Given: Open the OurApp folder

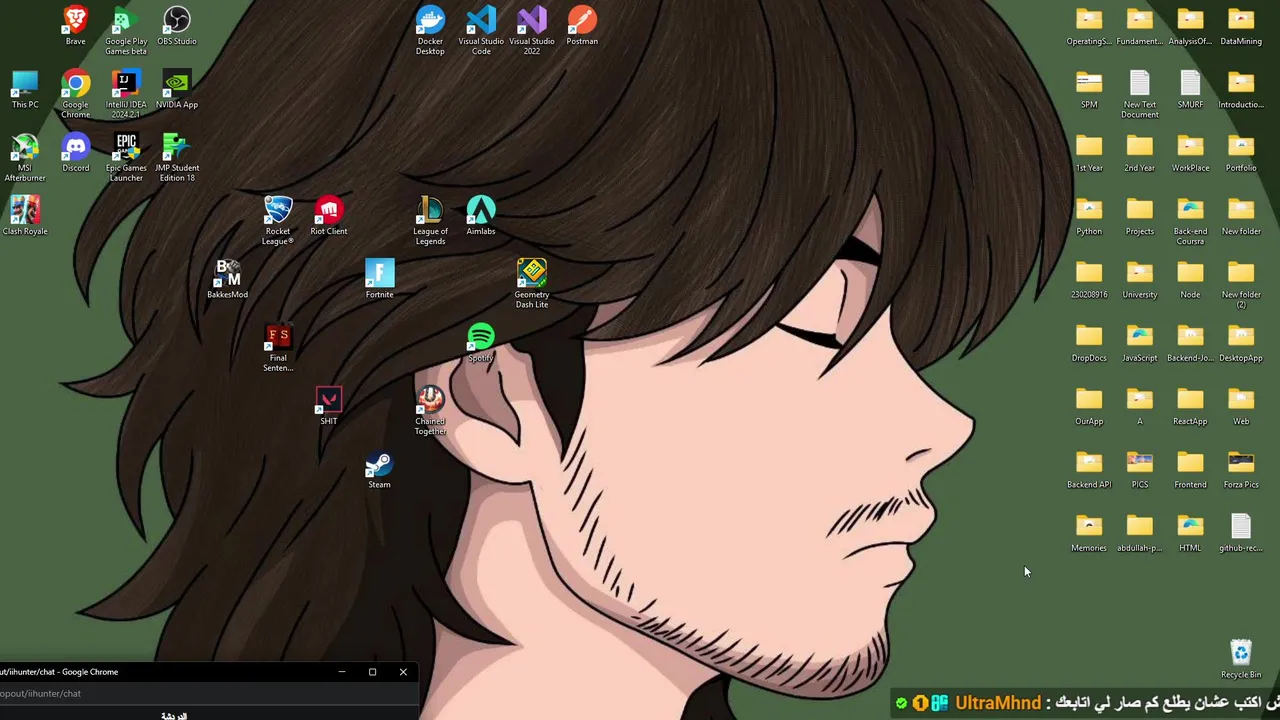Looking at the screenshot, I should (x=1089, y=405).
